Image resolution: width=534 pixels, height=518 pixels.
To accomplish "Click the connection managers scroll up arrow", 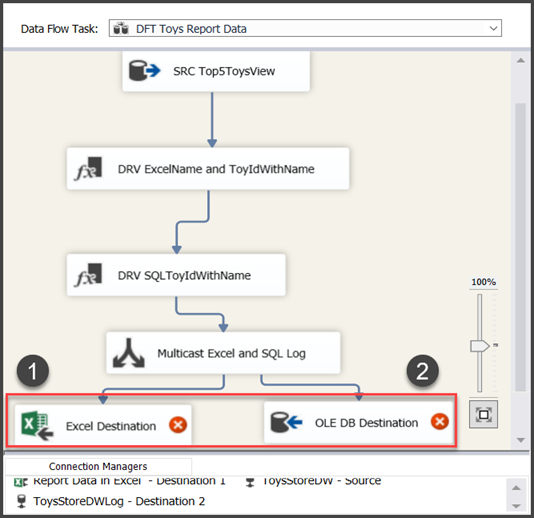I will (516, 488).
